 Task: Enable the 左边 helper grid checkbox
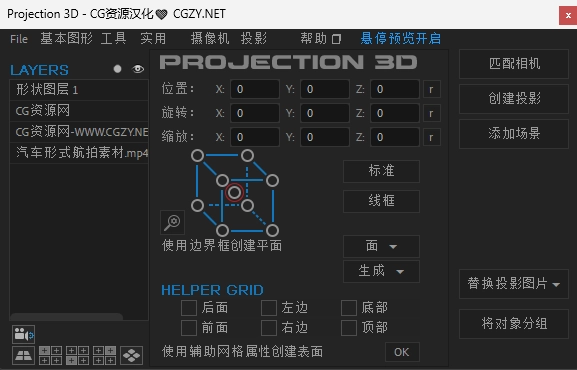point(269,308)
